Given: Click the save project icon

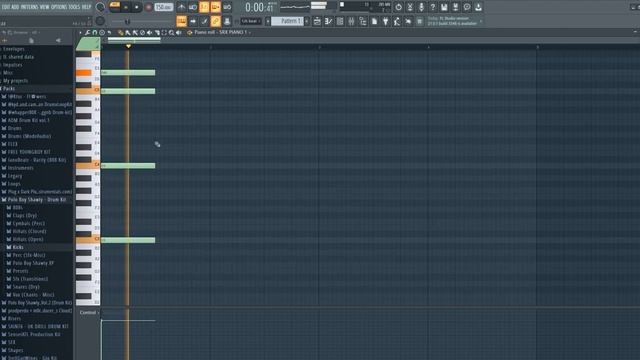Looking at the screenshot, I should pos(444,7).
